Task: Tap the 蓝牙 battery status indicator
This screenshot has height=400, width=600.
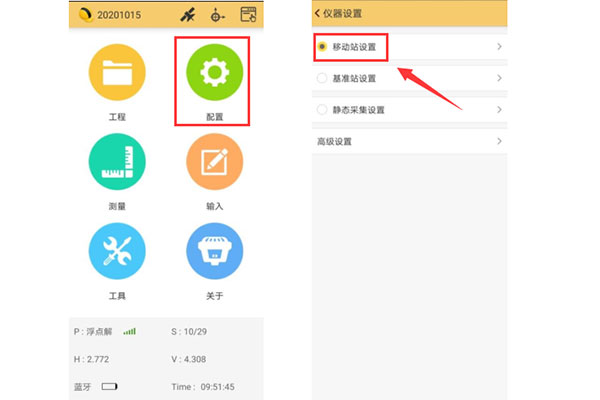Action: (109, 385)
